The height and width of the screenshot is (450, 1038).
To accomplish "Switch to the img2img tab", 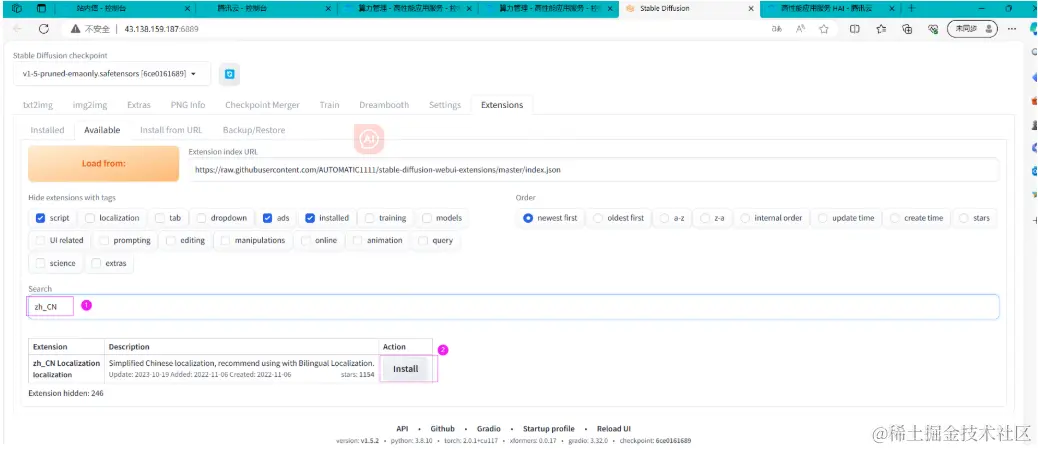I will (x=89, y=105).
